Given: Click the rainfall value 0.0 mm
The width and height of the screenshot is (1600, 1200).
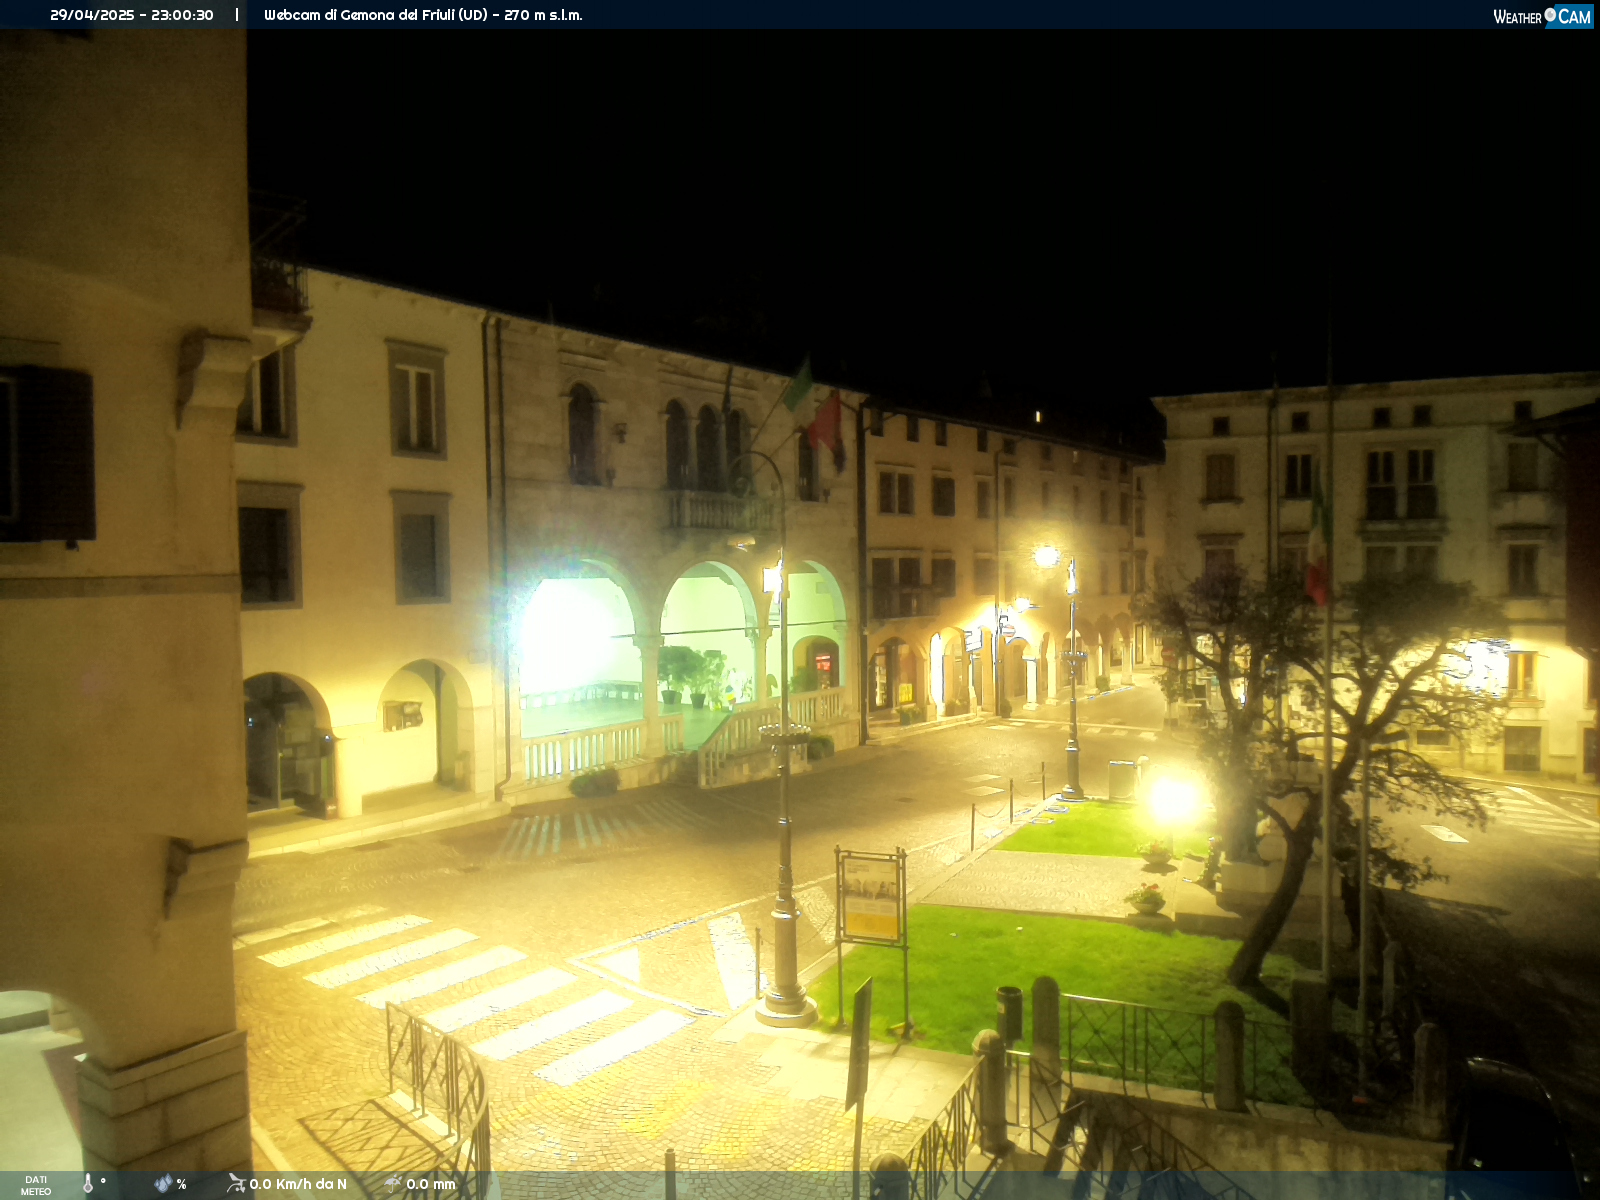Looking at the screenshot, I should (431, 1184).
